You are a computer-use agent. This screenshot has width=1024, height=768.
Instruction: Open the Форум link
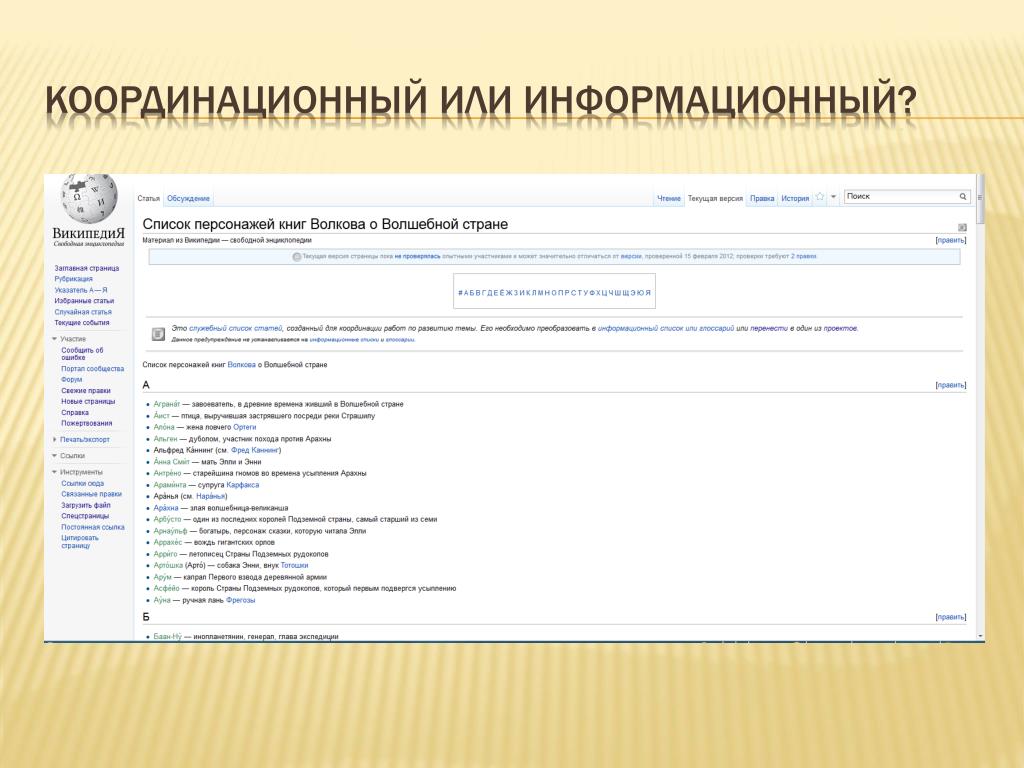[x=72, y=379]
